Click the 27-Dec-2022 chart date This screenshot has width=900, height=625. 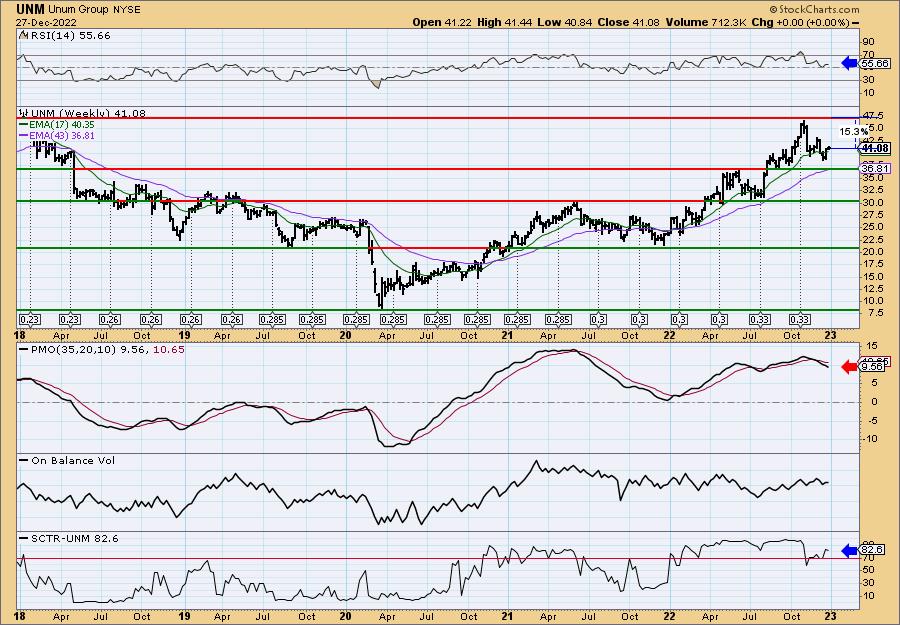(44, 22)
